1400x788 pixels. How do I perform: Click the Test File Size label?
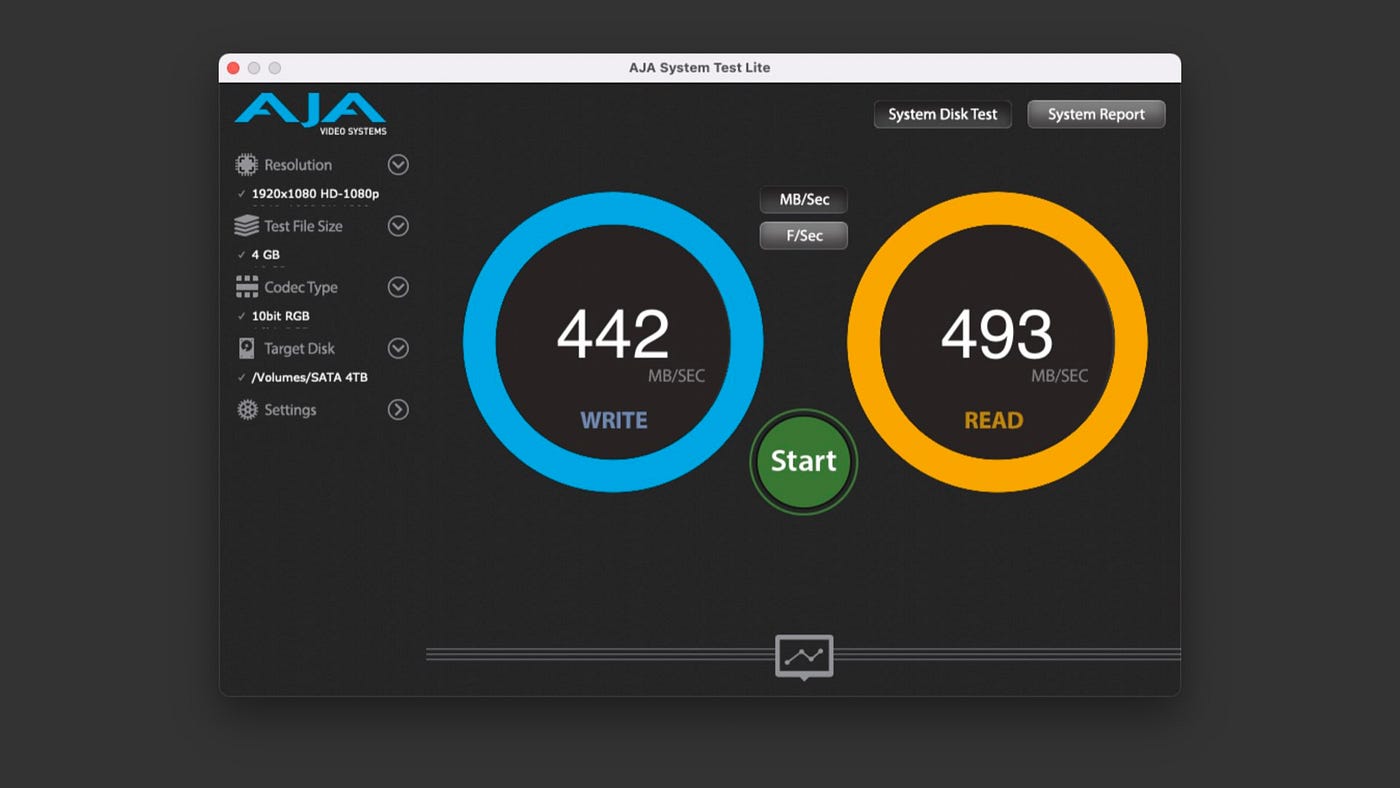[303, 226]
